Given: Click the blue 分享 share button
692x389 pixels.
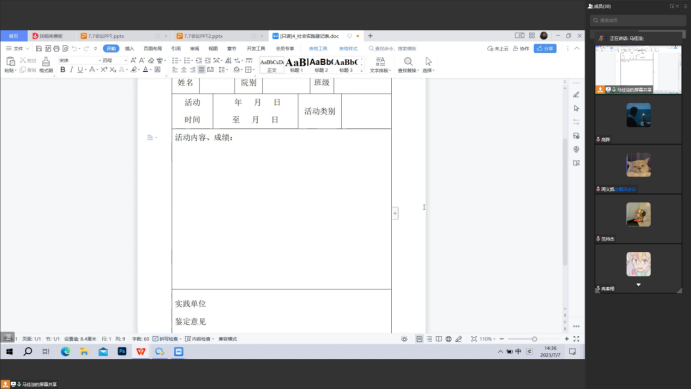Looking at the screenshot, I should pyautogui.click(x=545, y=49).
